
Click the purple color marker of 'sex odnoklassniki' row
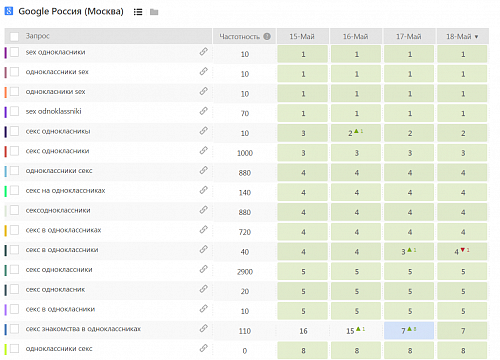(x=5, y=112)
